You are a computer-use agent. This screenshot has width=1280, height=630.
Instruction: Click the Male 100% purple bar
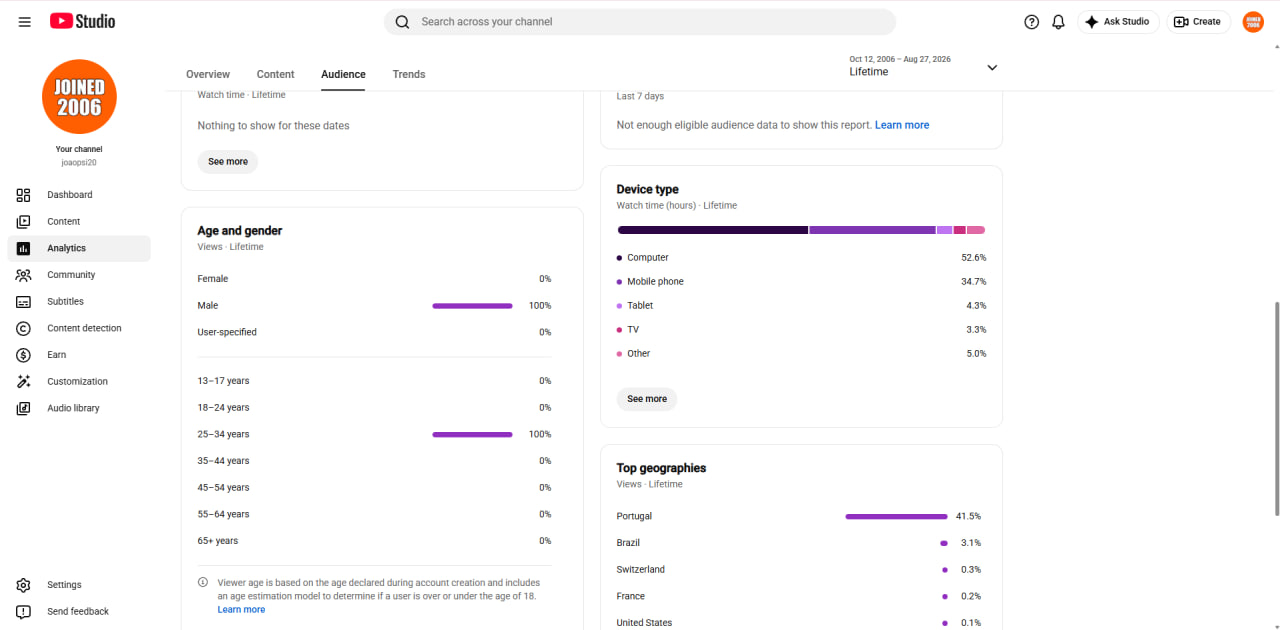[472, 306]
